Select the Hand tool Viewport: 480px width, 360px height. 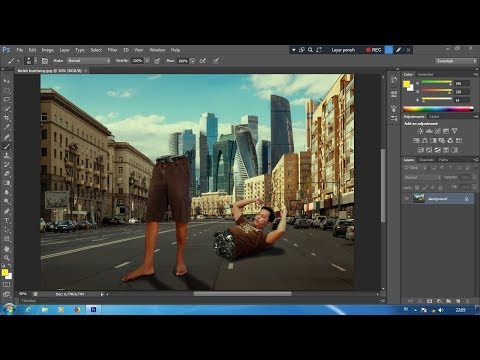[7, 249]
